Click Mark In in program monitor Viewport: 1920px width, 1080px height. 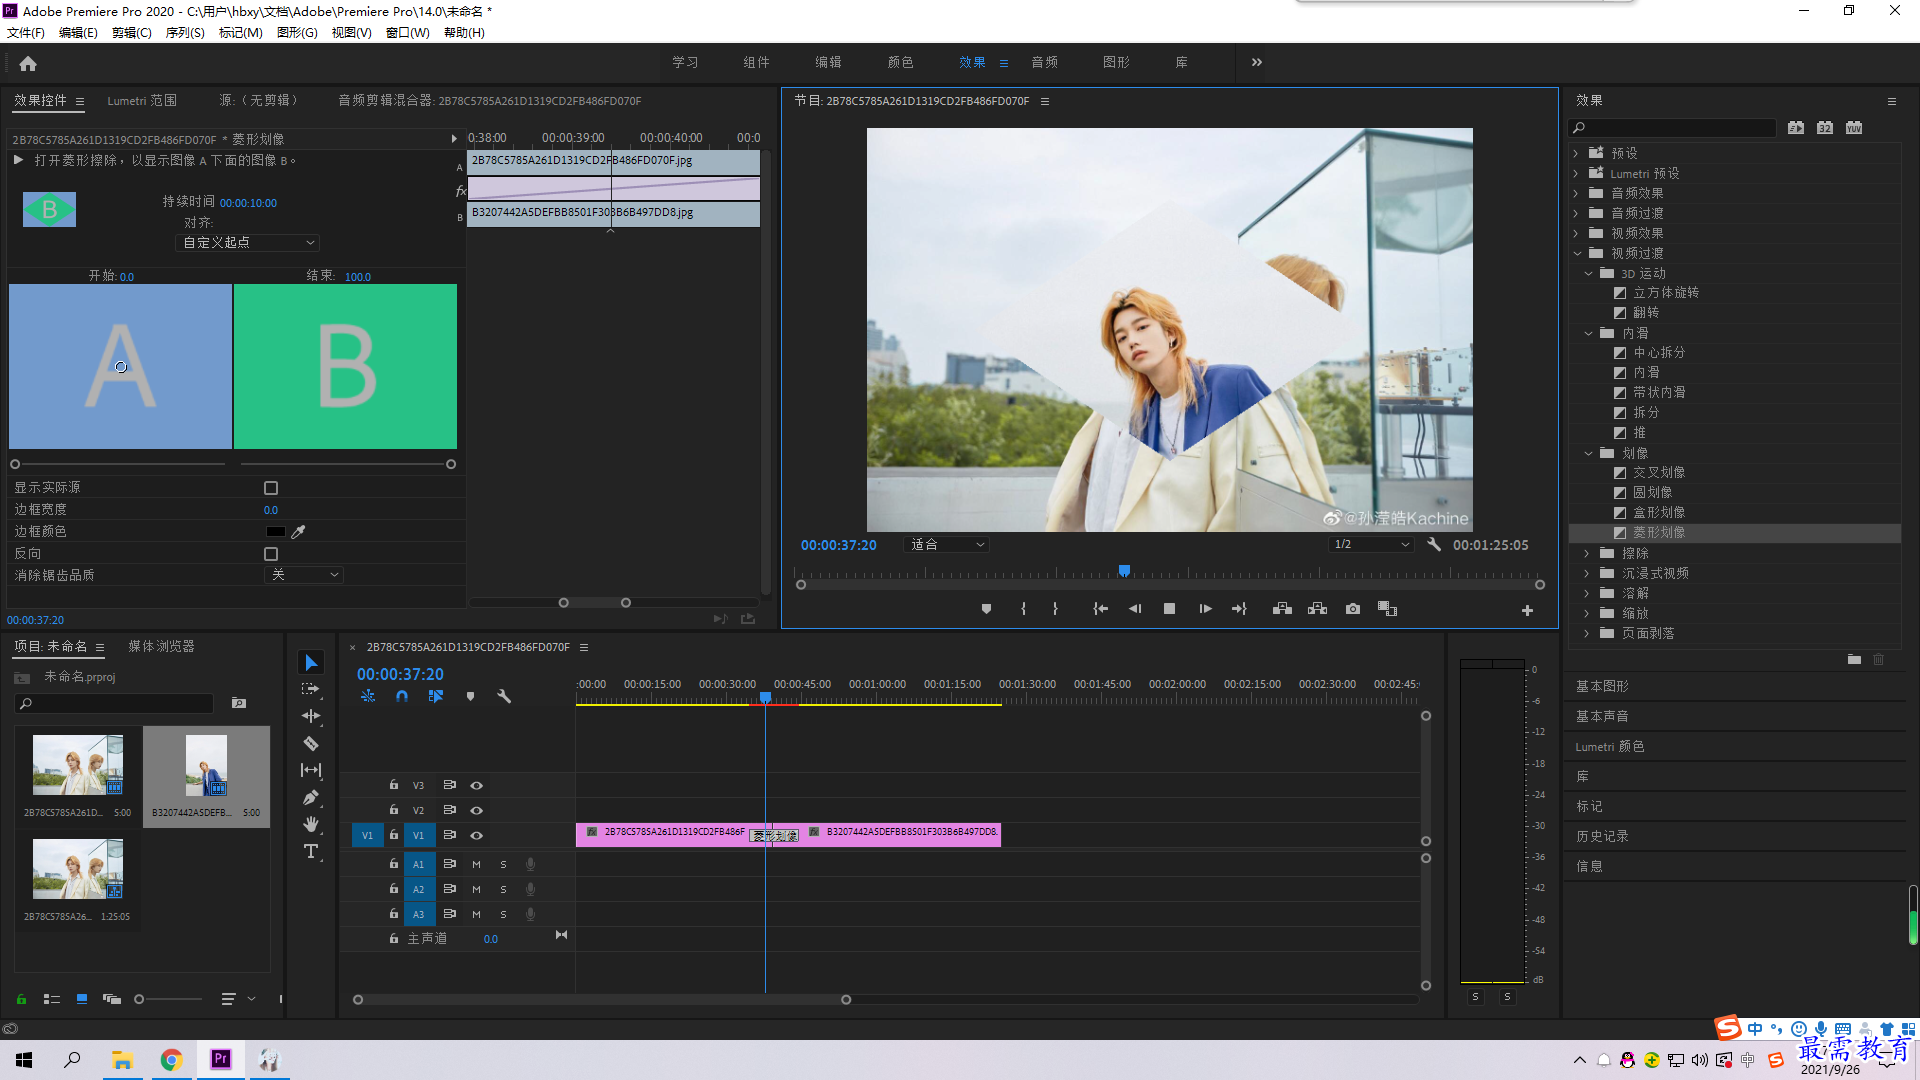pos(1023,609)
